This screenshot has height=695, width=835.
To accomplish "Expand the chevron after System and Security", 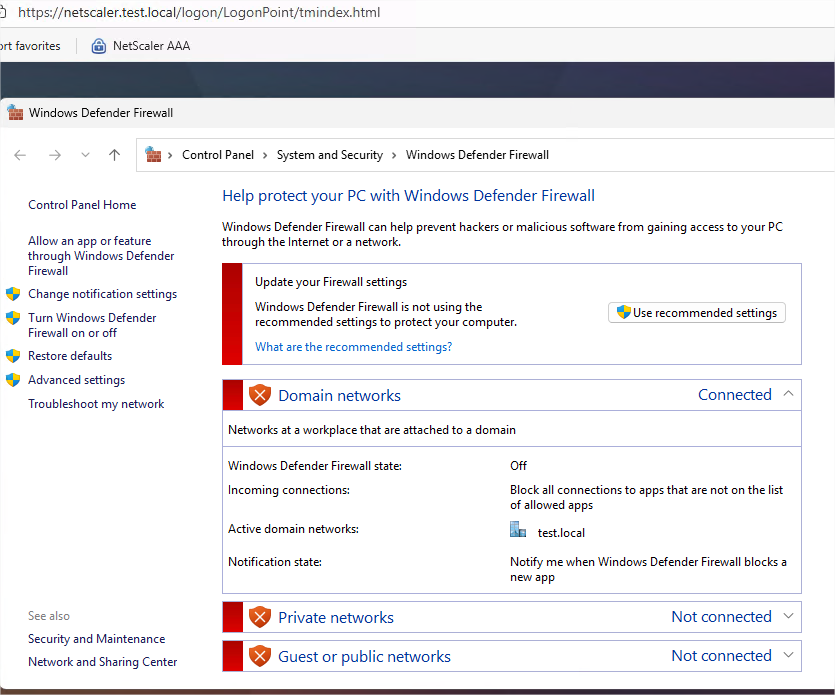I will (394, 156).
